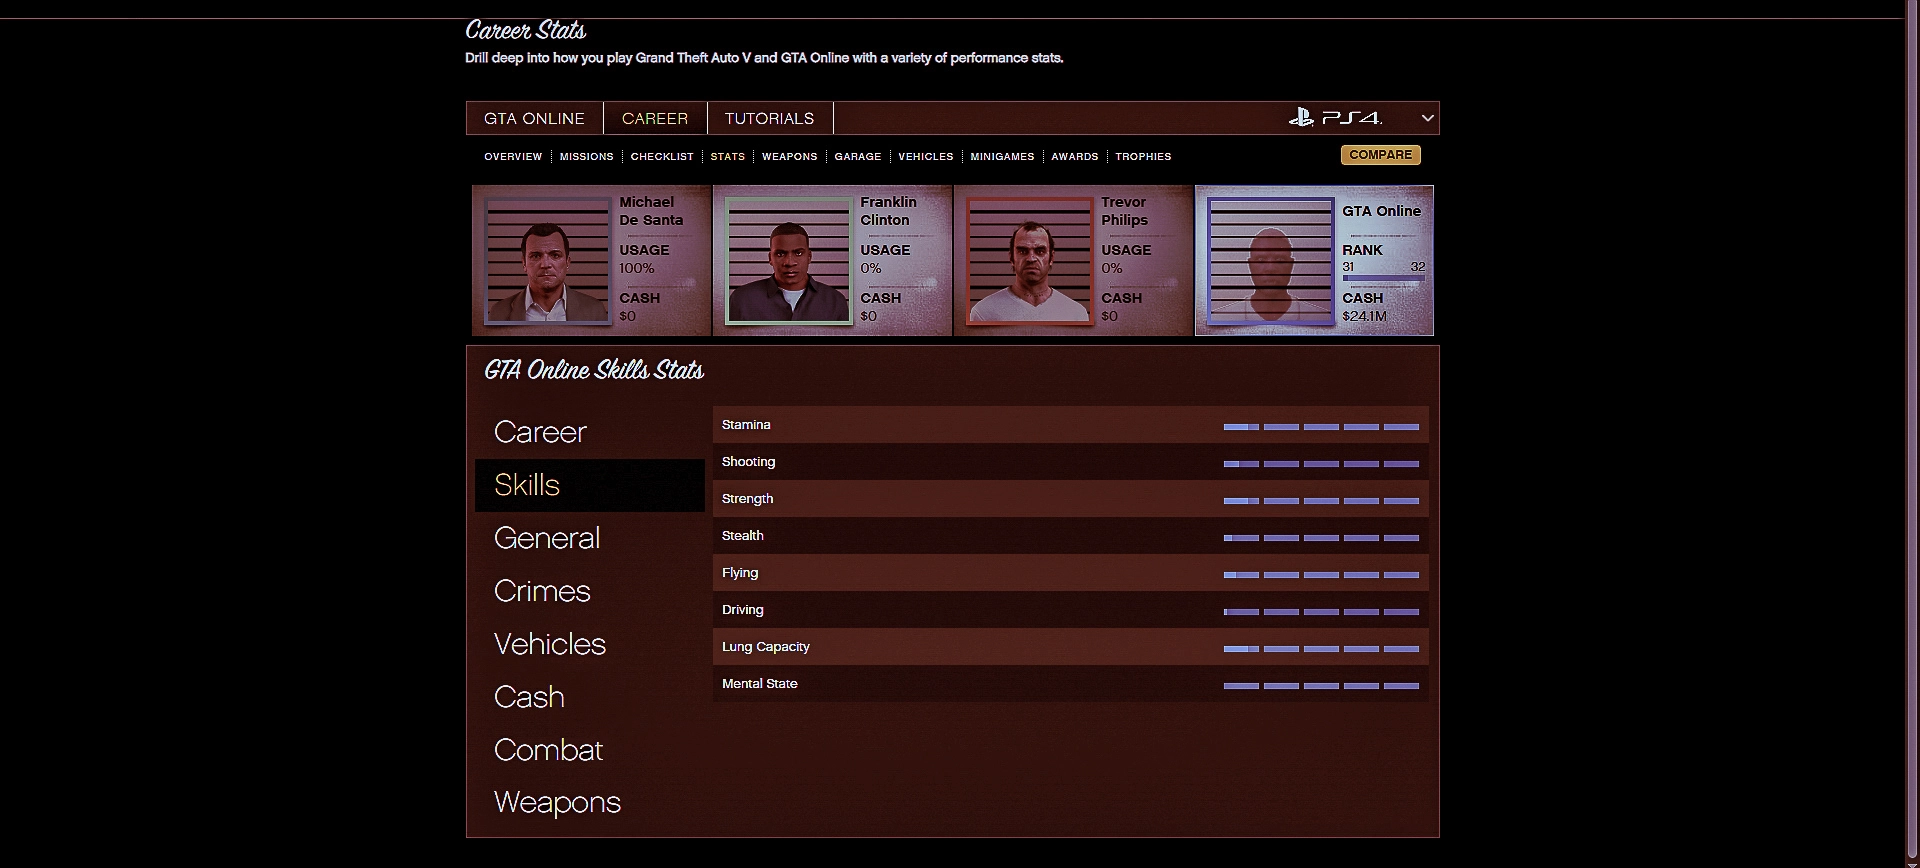
Task: Click the PlayStation PS4 logo icon
Action: (1336, 118)
